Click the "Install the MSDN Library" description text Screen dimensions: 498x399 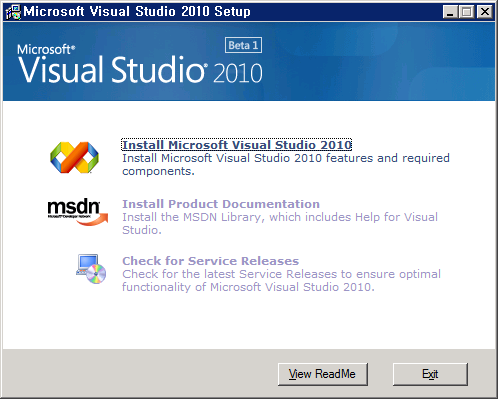[x=280, y=223]
